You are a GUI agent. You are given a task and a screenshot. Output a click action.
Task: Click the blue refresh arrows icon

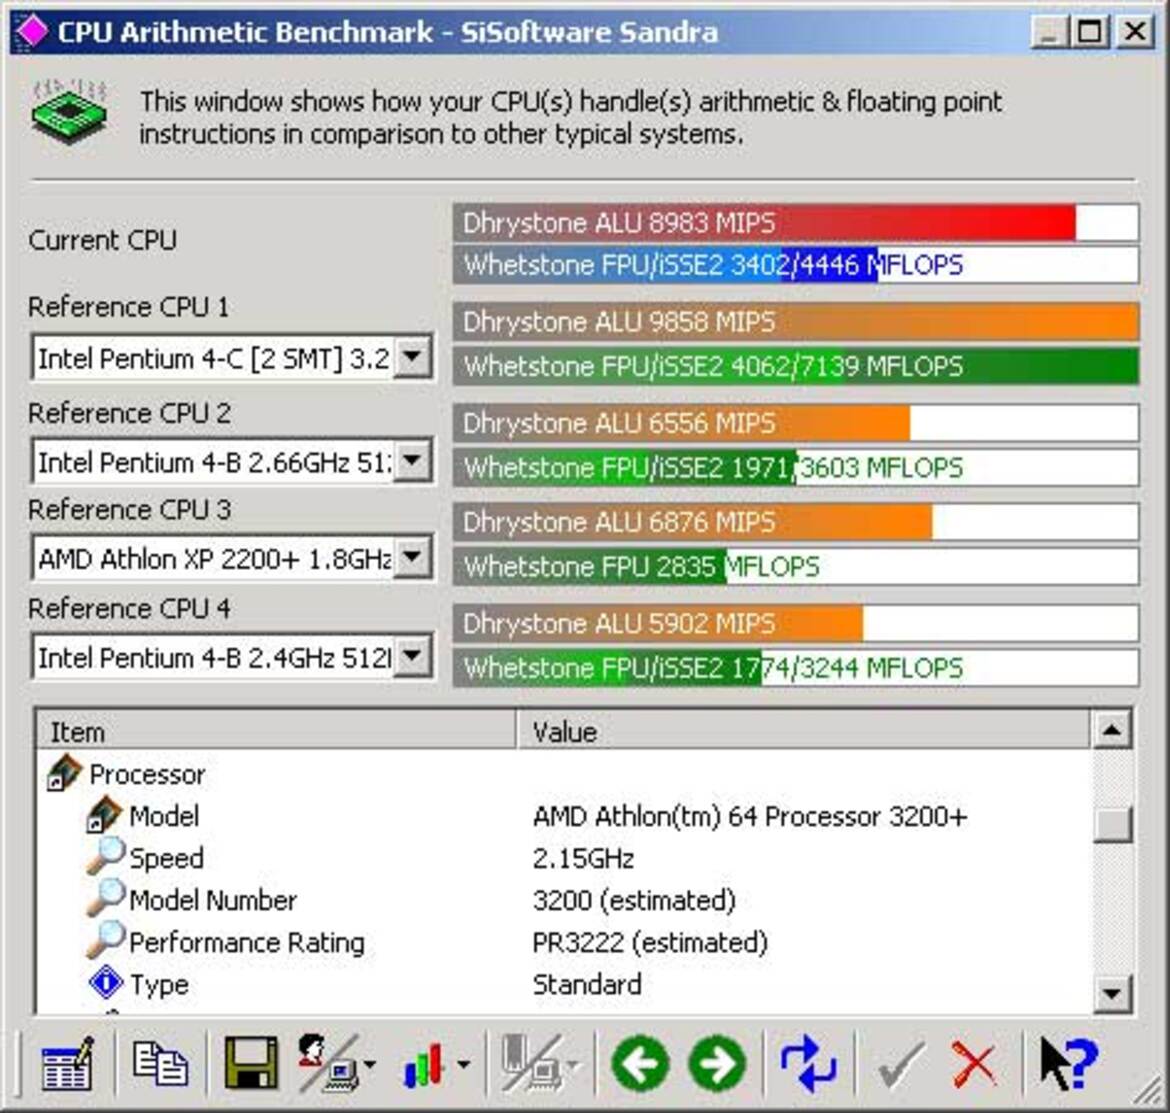tap(808, 1063)
